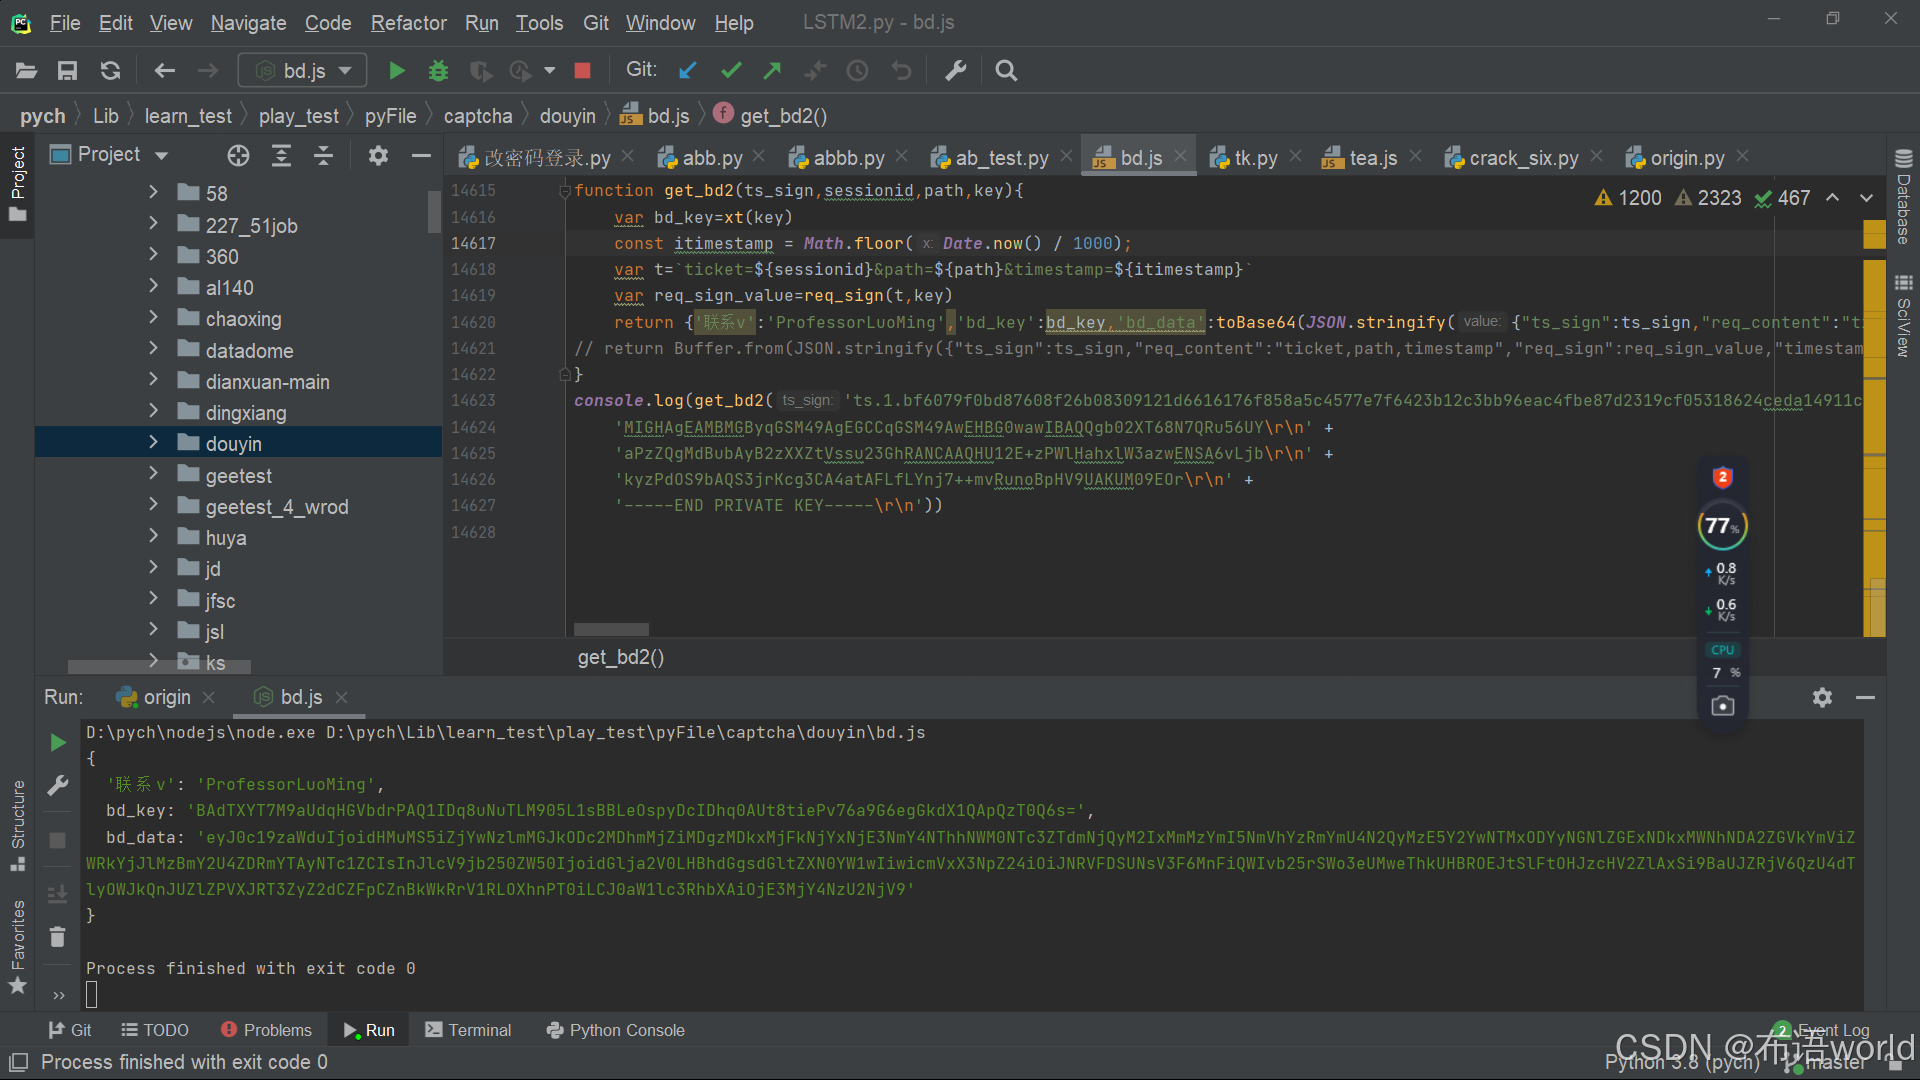Click locate-in-project target icon
This screenshot has height=1080, width=1920.
(x=238, y=155)
